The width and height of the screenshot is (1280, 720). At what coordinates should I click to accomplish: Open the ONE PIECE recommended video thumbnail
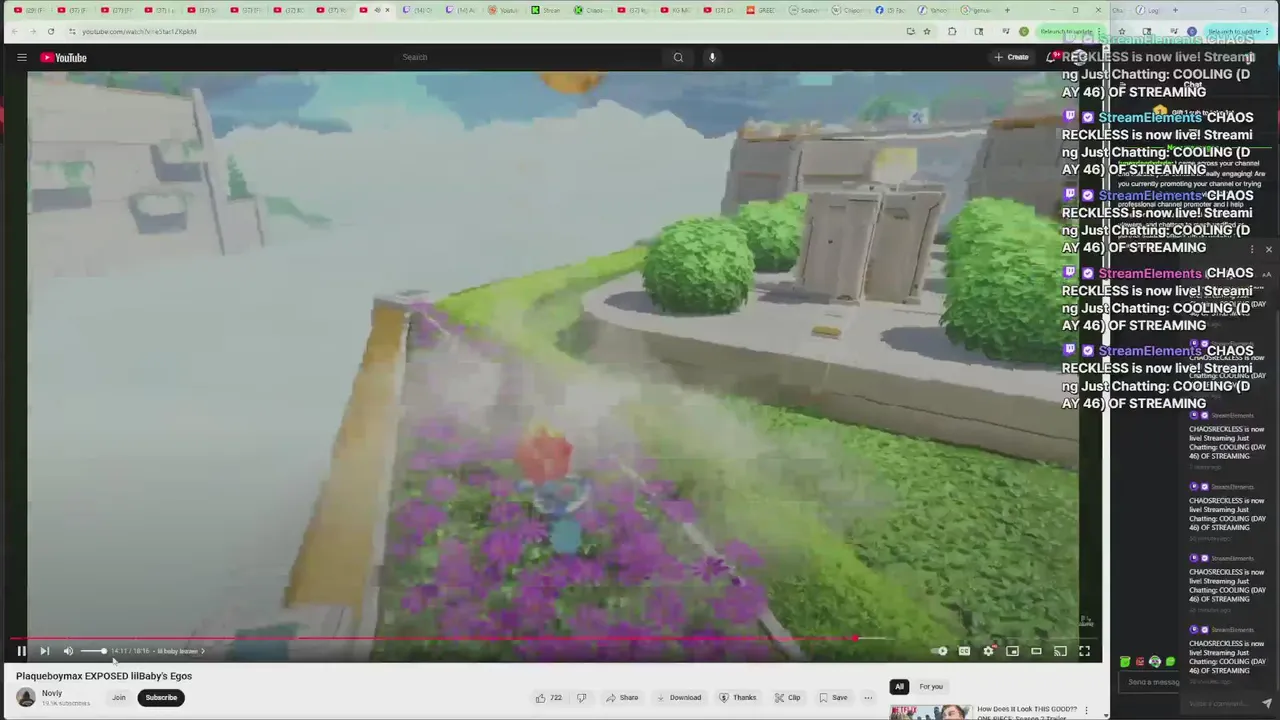pyautogui.click(x=930, y=712)
